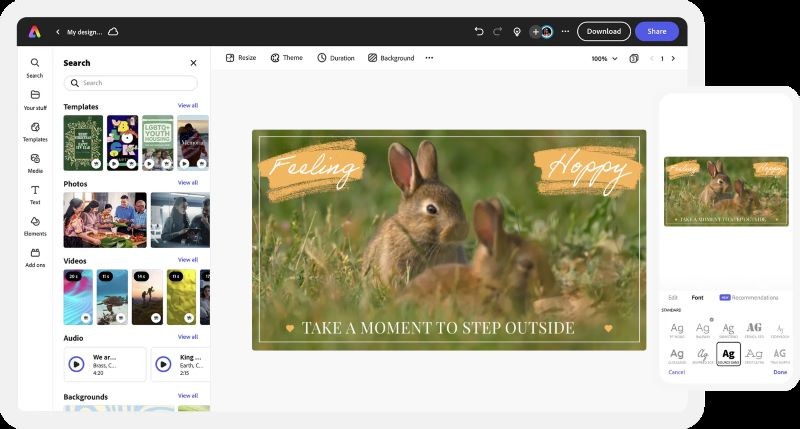View all Videos
Screen dimensions: 800x429
[x=188, y=260]
